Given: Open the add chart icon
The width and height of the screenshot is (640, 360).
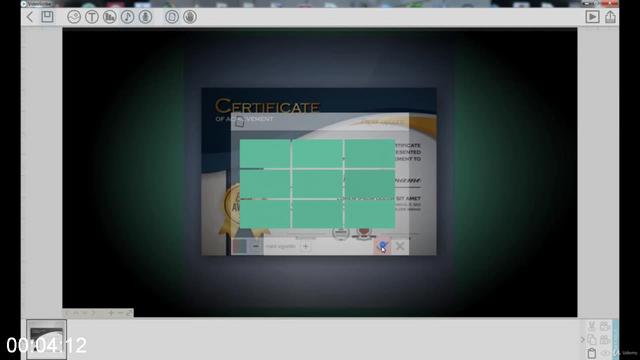Looking at the screenshot, I should pos(110,17).
